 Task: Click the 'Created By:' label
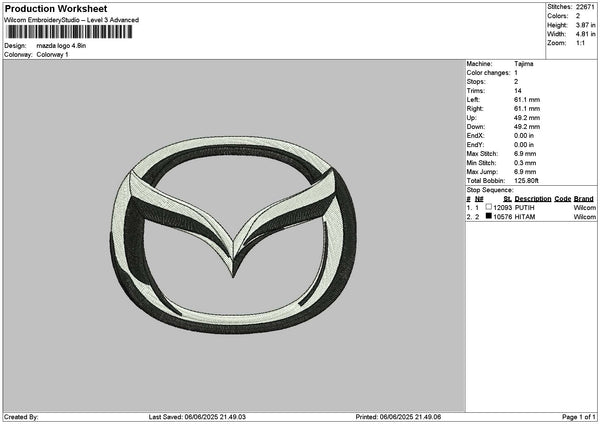(x=21, y=417)
